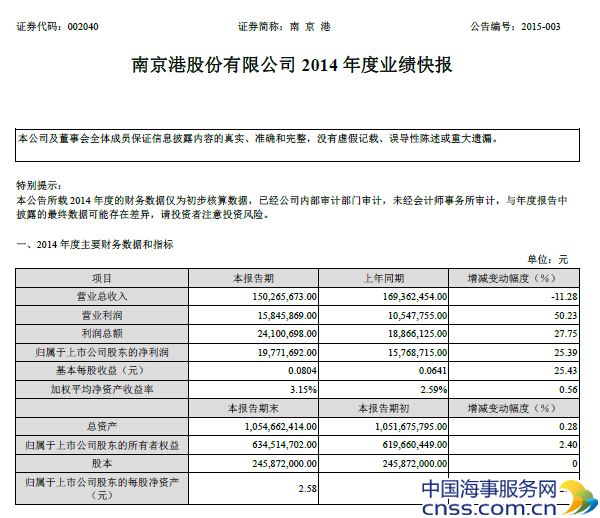The width and height of the screenshot is (600, 518).
Task: Click the 上年同期 column header
Action: tap(384, 278)
